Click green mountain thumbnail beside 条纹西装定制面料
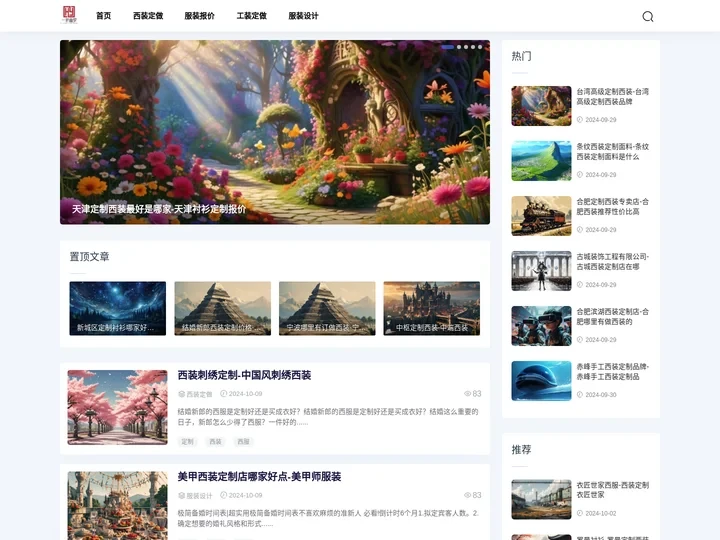720x540 pixels. tap(541, 161)
